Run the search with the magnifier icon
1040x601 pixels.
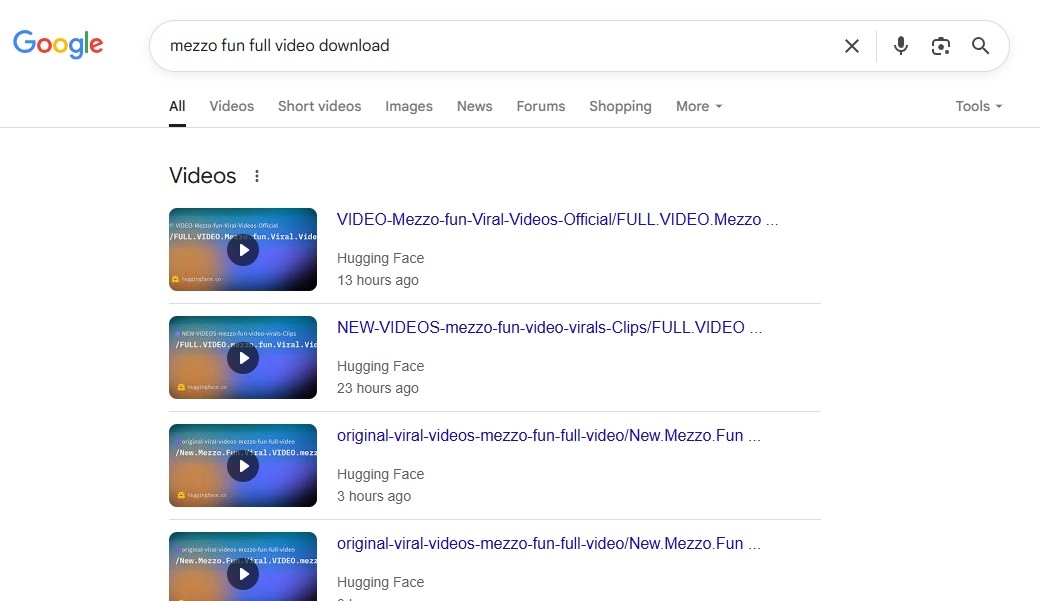click(x=981, y=45)
